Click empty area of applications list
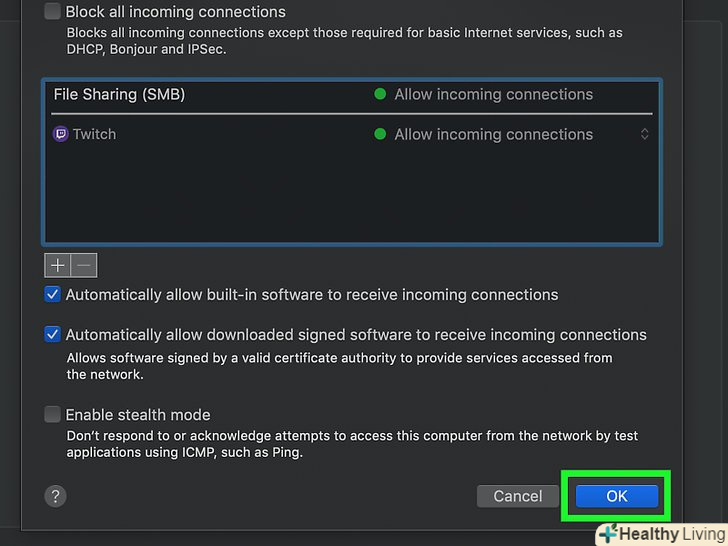Image resolution: width=728 pixels, height=546 pixels. pyautogui.click(x=350, y=200)
